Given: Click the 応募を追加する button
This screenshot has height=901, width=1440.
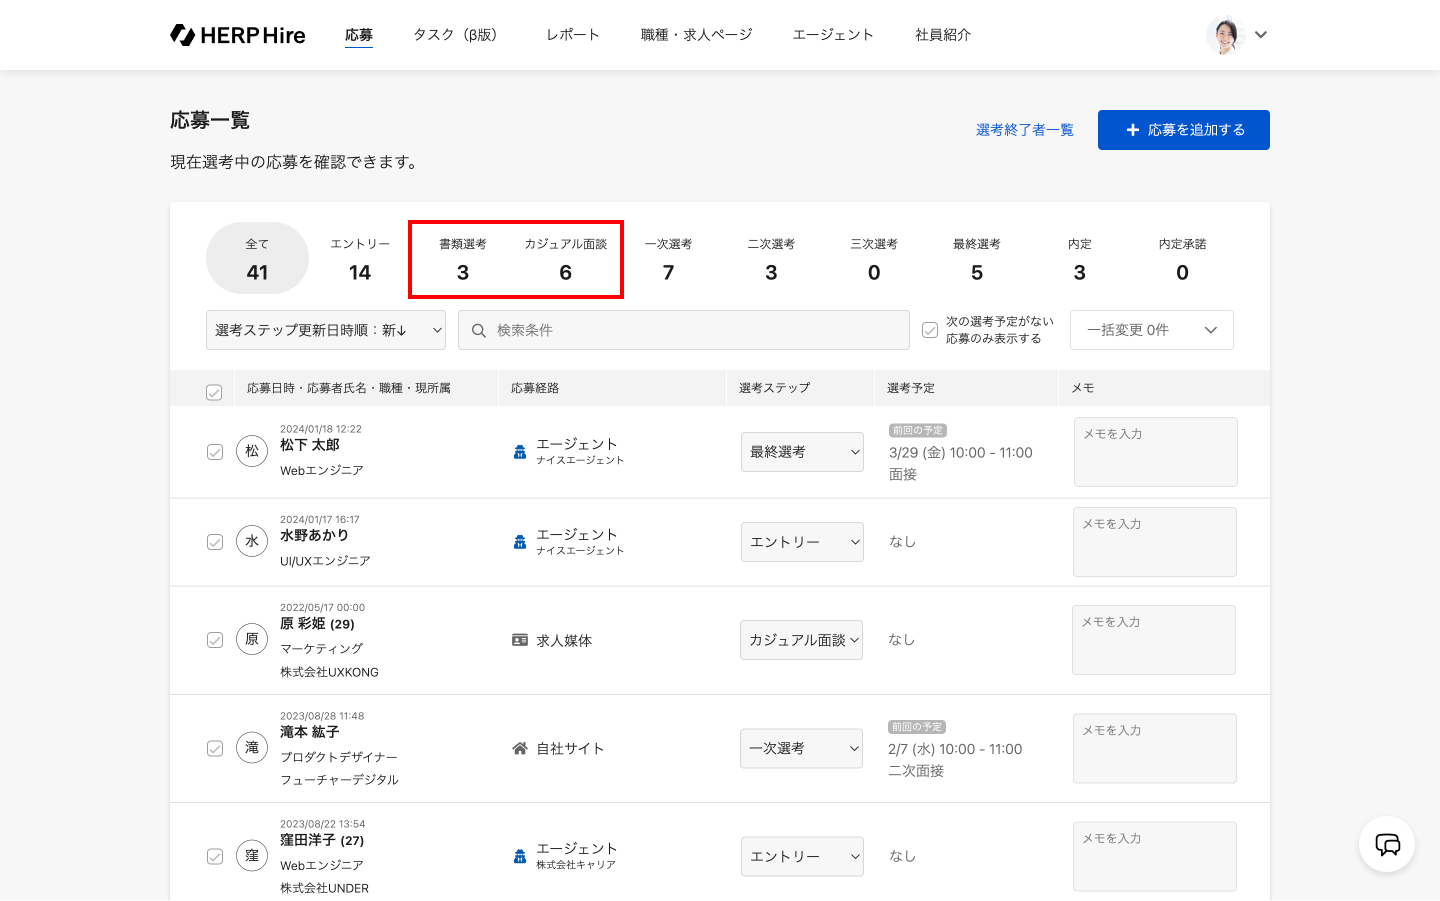Looking at the screenshot, I should click(x=1183, y=130).
